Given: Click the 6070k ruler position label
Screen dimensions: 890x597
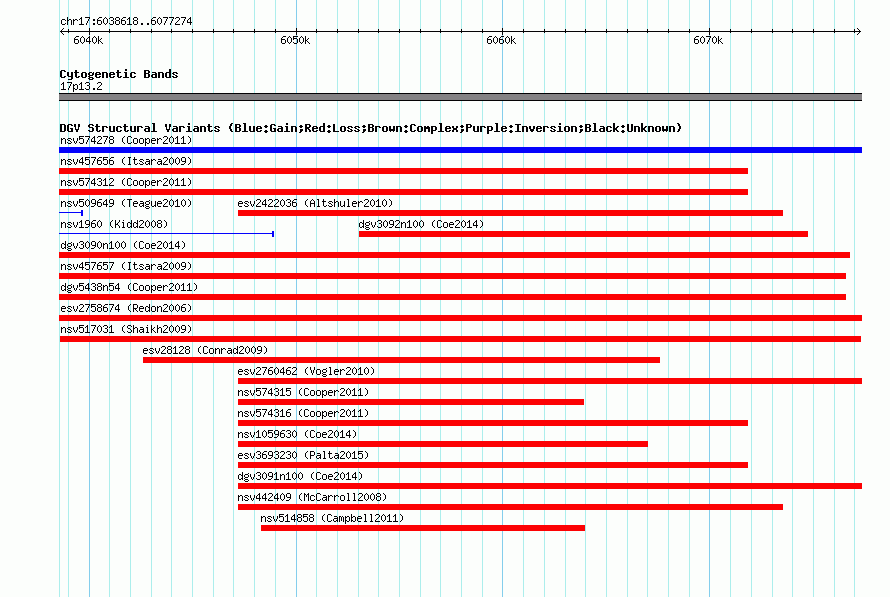Looking at the screenshot, I should point(708,40).
